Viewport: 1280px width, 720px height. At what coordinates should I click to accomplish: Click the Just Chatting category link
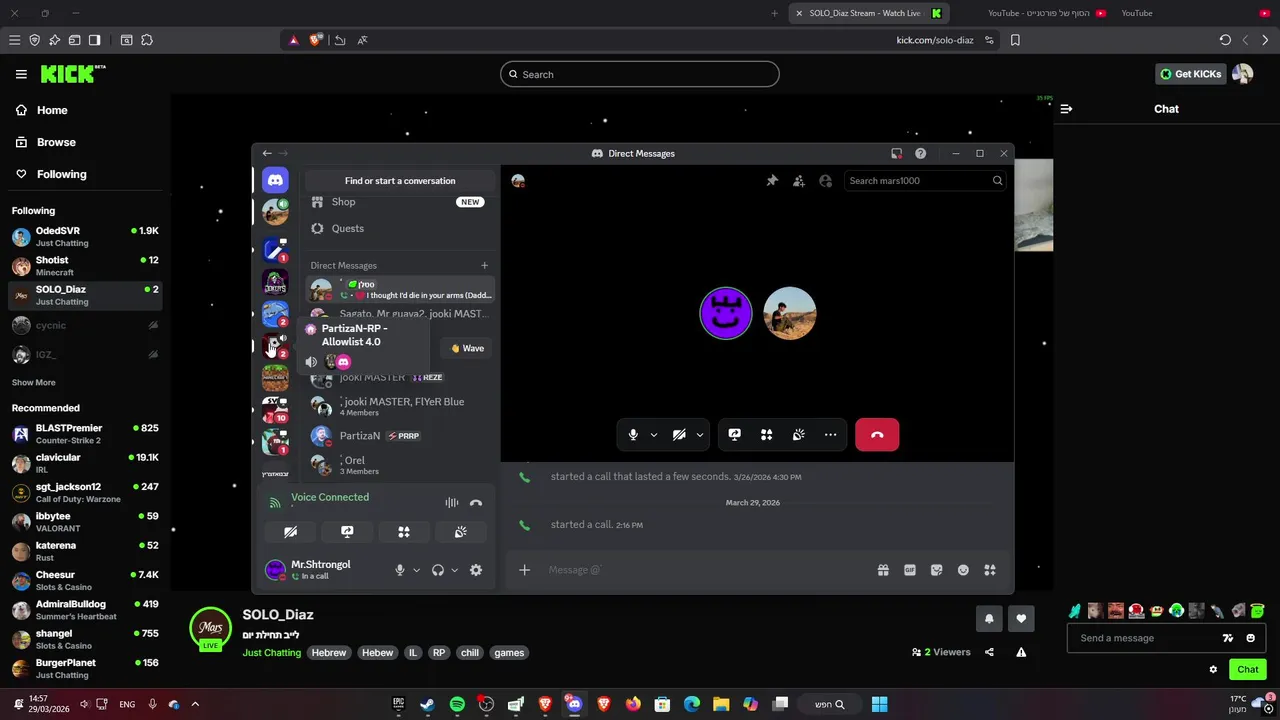pos(271,653)
